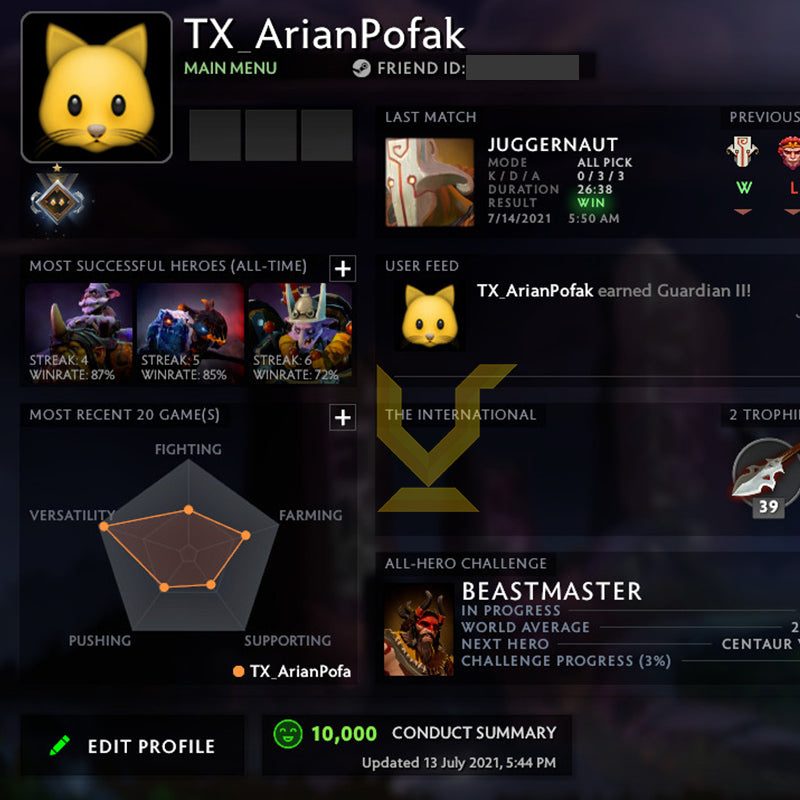Click the Edit Profile button

[132, 746]
